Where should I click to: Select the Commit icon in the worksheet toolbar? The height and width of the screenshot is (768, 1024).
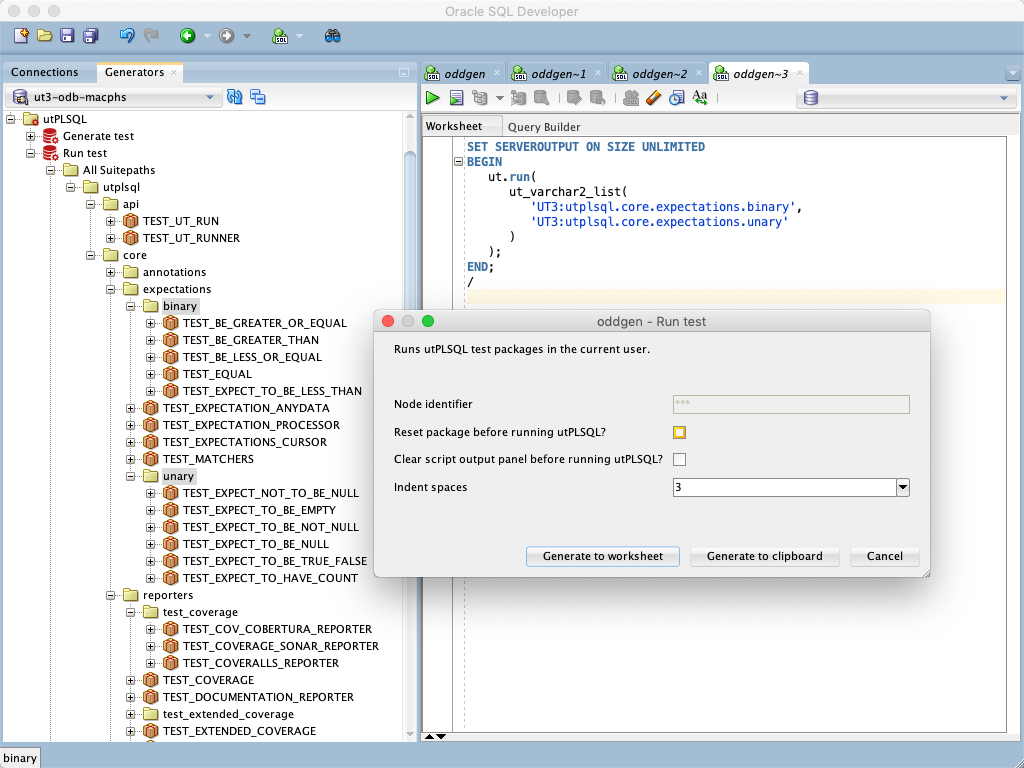574,97
